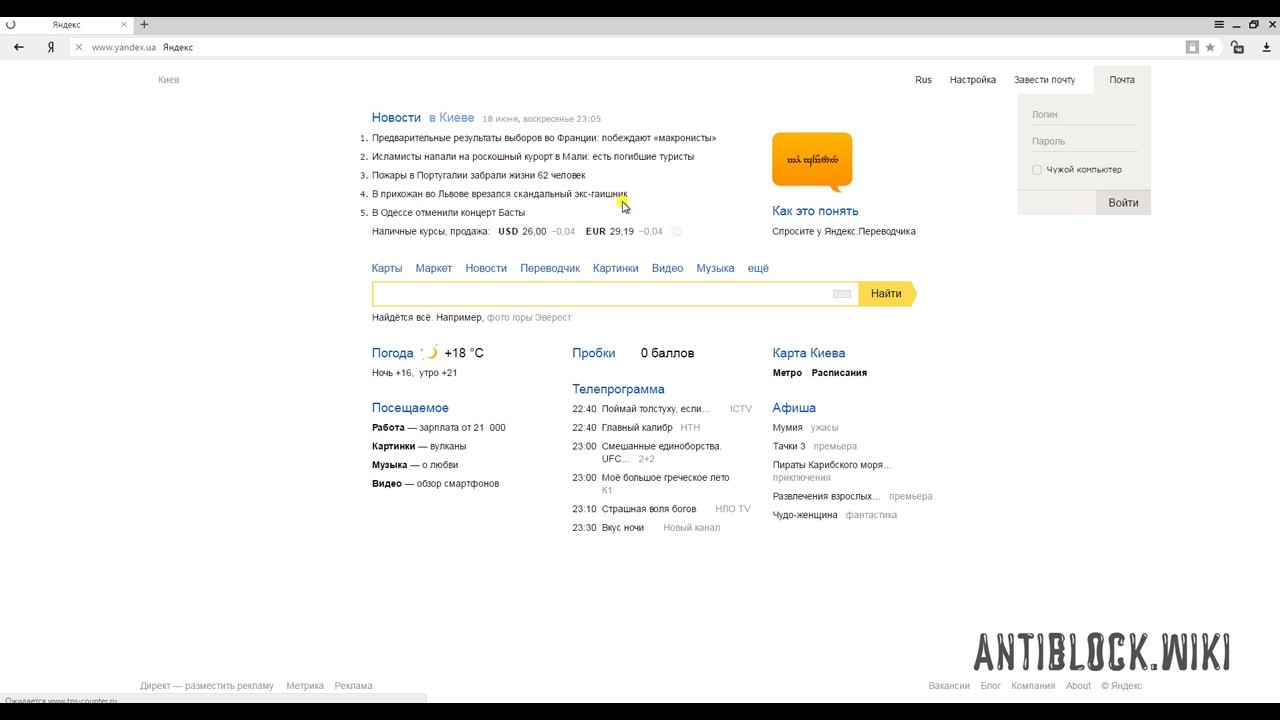
Task: Expand more services with ещё
Action: (x=758, y=268)
